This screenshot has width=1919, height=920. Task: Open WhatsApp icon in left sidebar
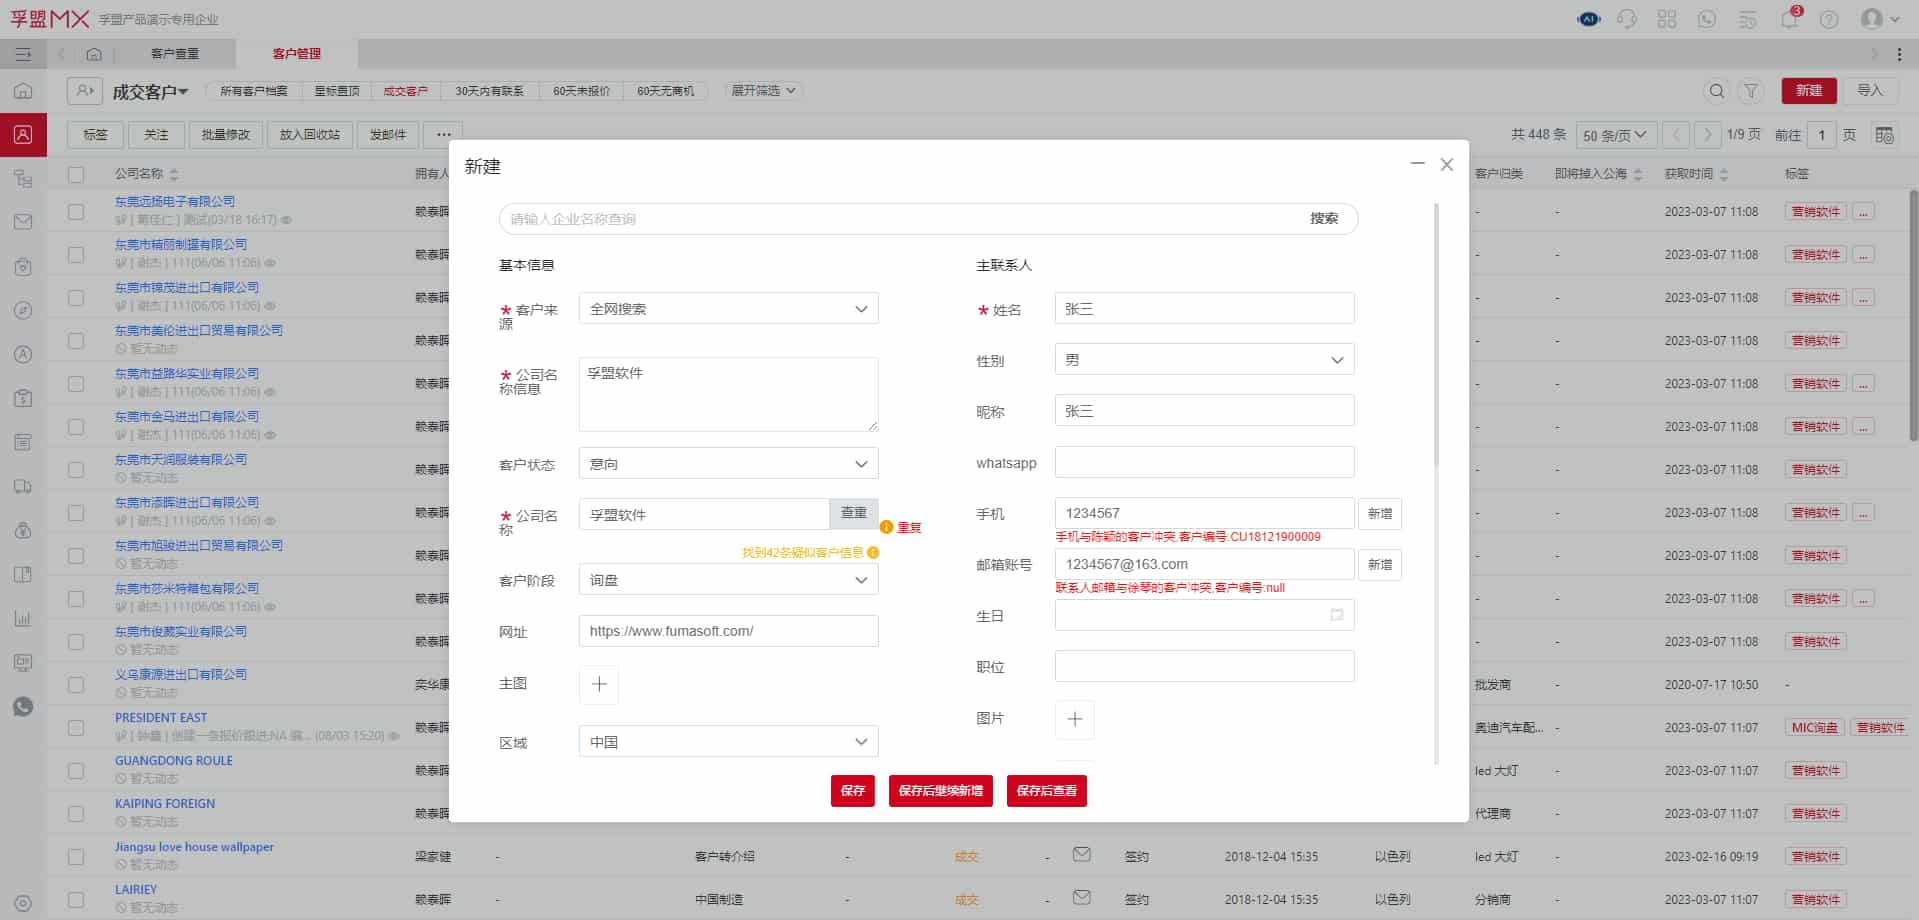pyautogui.click(x=23, y=707)
